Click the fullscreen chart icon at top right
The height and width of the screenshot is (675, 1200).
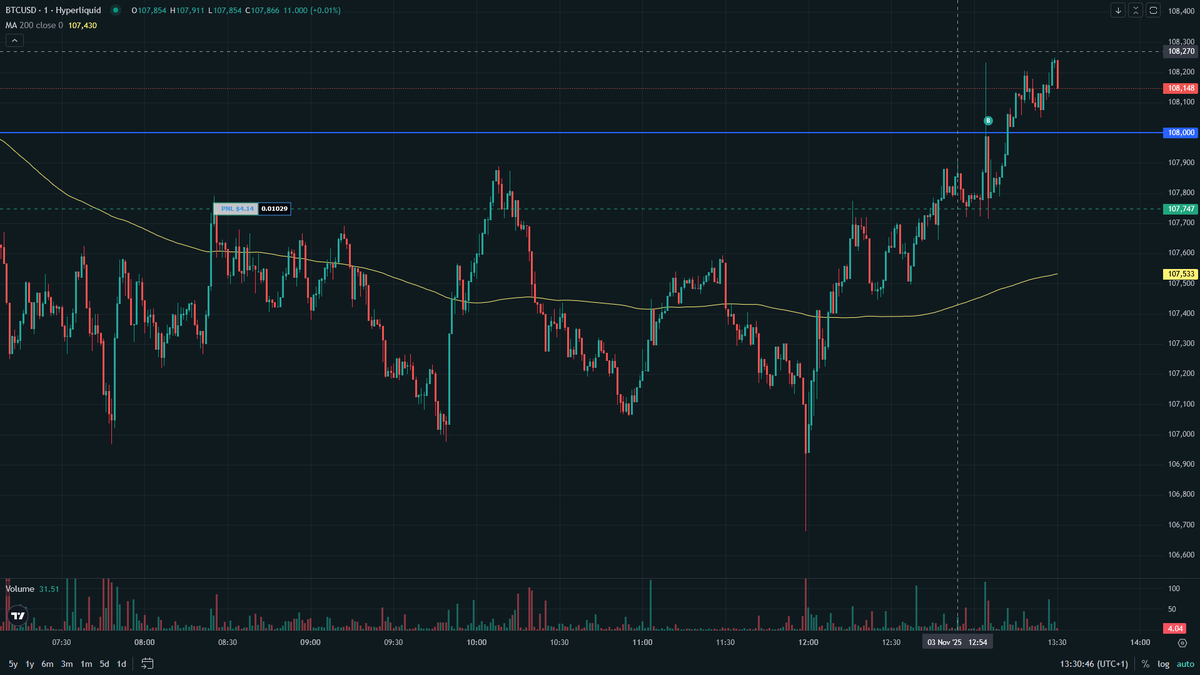click(x=1153, y=10)
